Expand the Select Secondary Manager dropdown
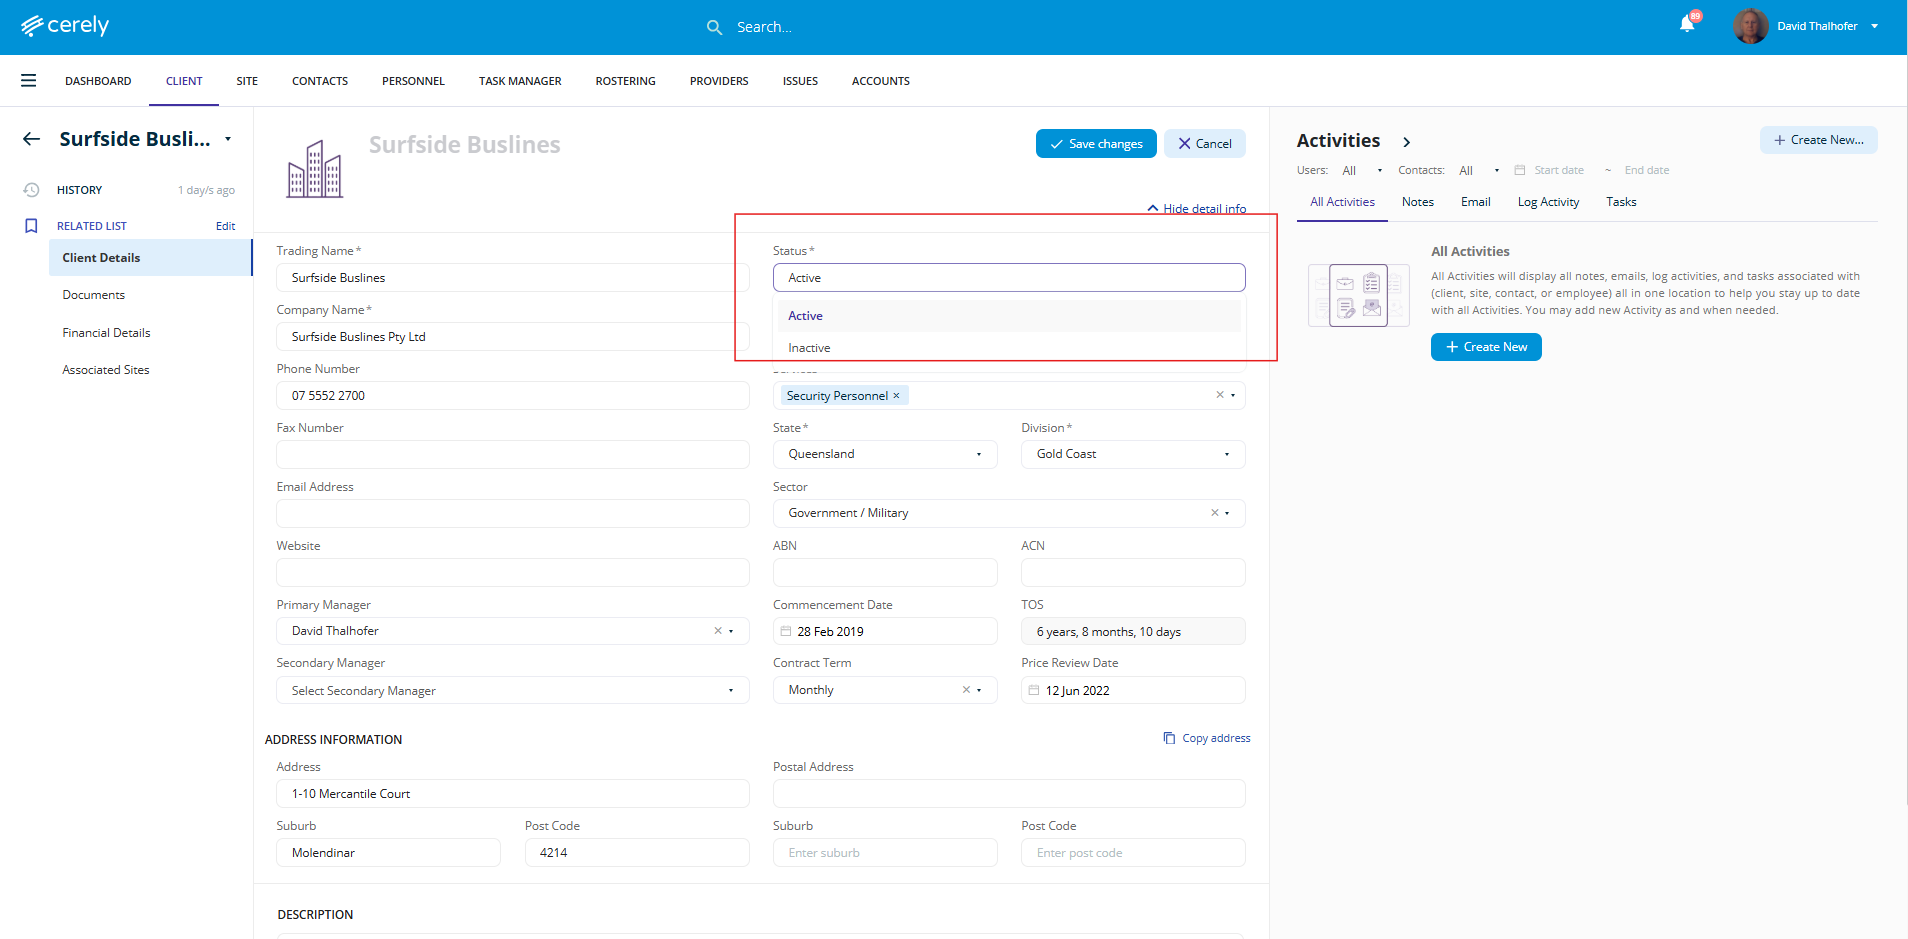 pyautogui.click(x=512, y=691)
